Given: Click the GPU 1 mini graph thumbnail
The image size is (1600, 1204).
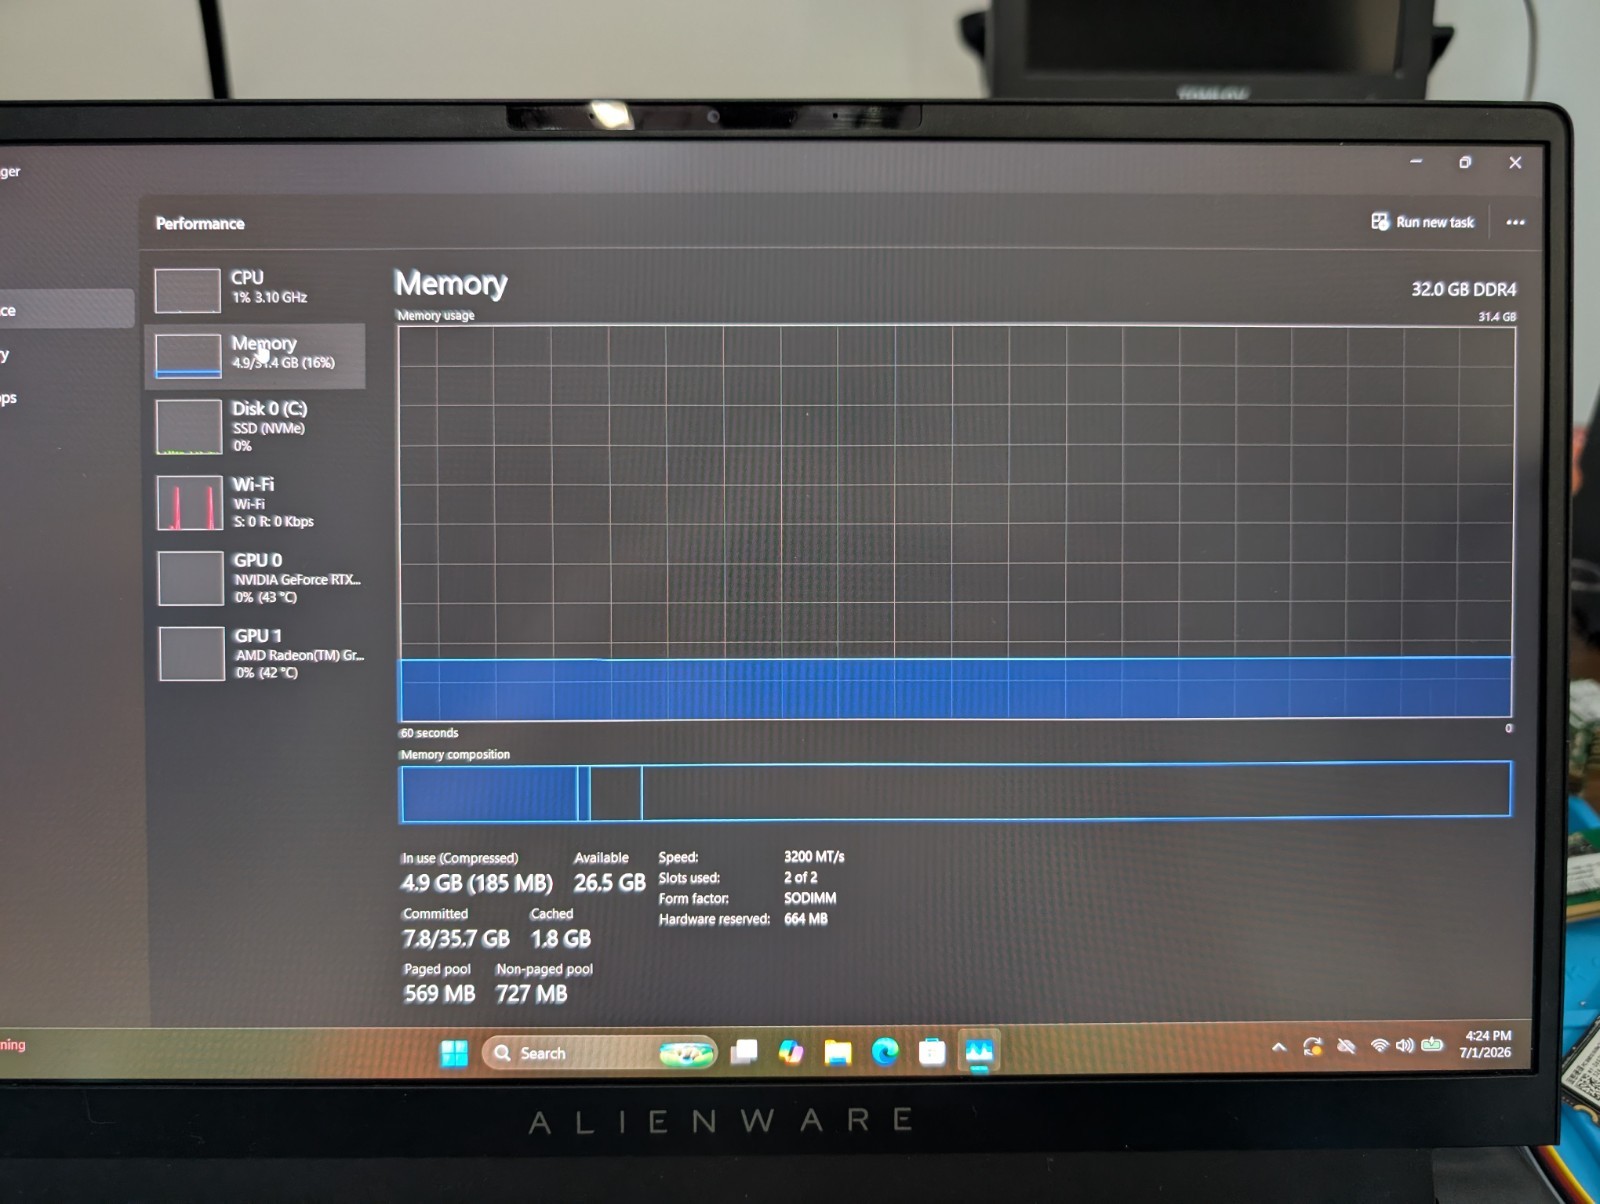Looking at the screenshot, I should 191,653.
